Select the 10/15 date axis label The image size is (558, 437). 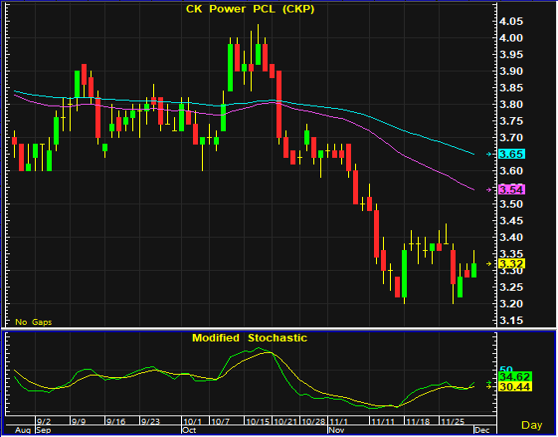(258, 422)
